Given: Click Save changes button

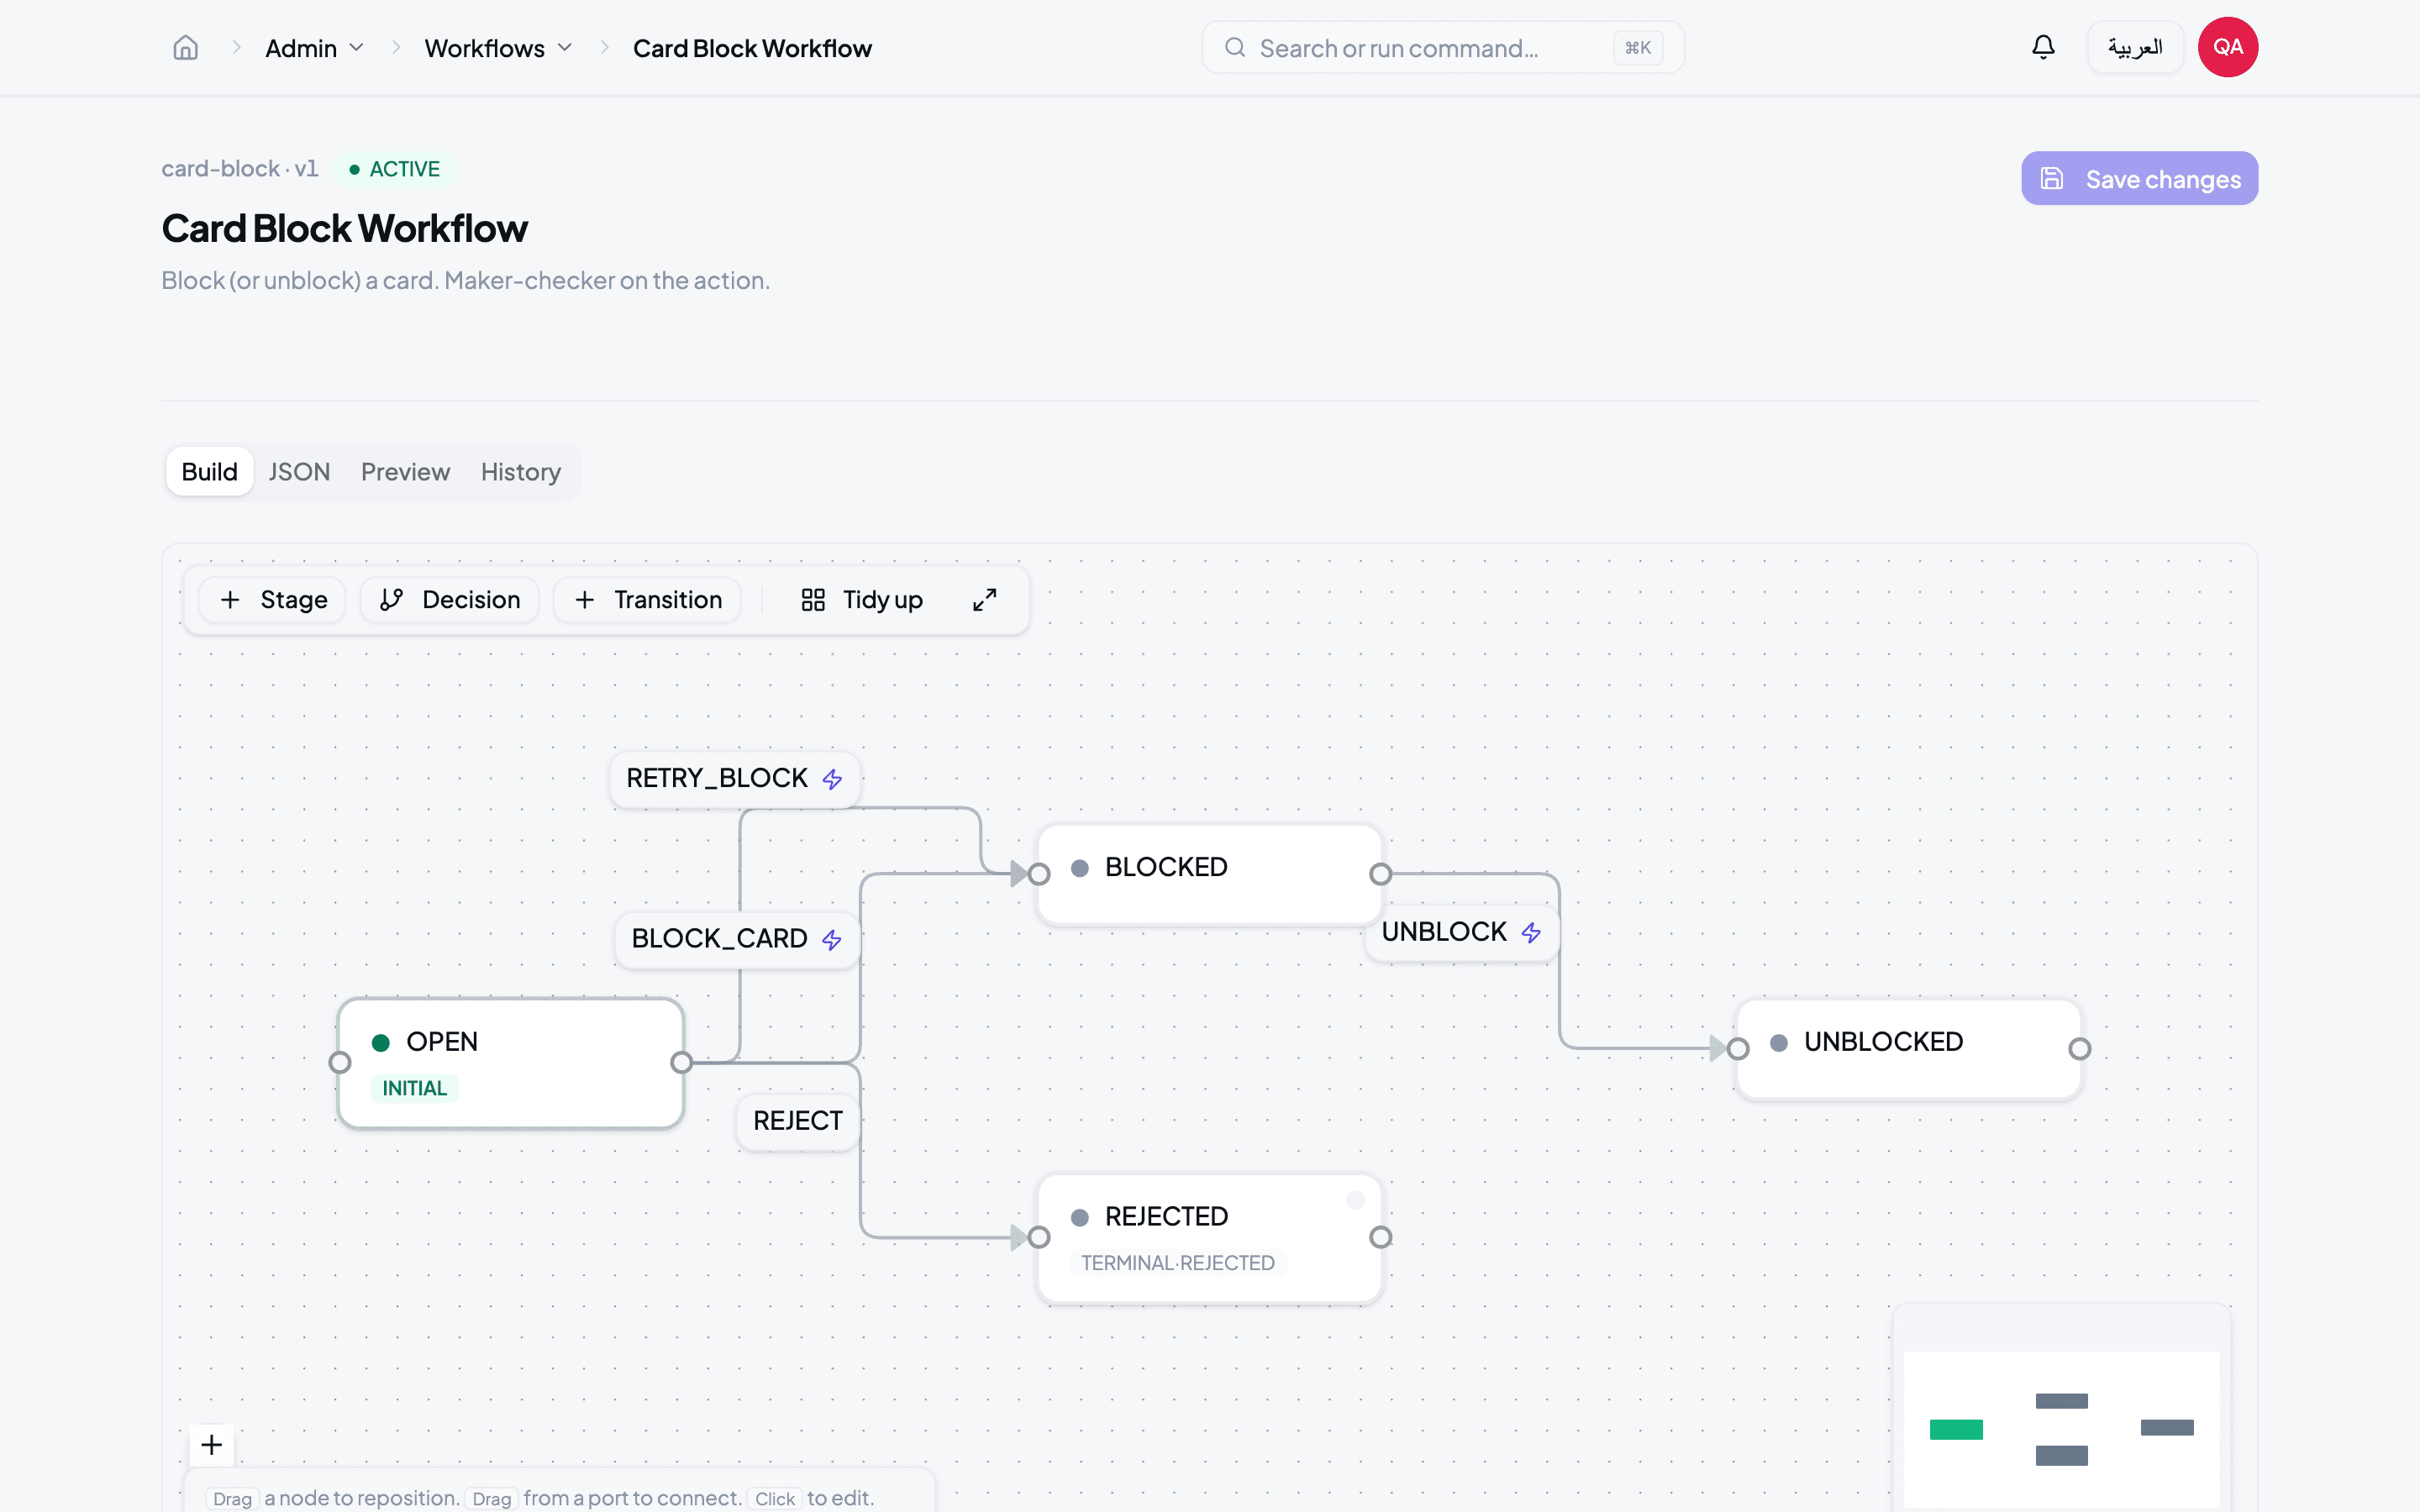Looking at the screenshot, I should [x=2139, y=178].
